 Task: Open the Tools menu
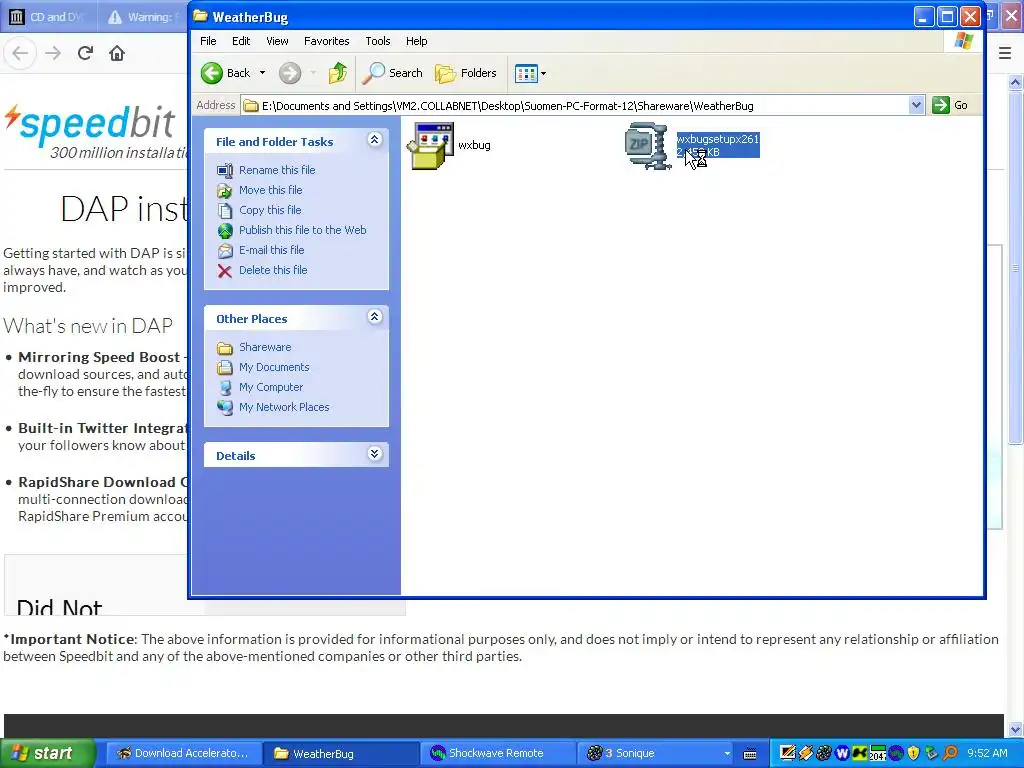(x=377, y=41)
